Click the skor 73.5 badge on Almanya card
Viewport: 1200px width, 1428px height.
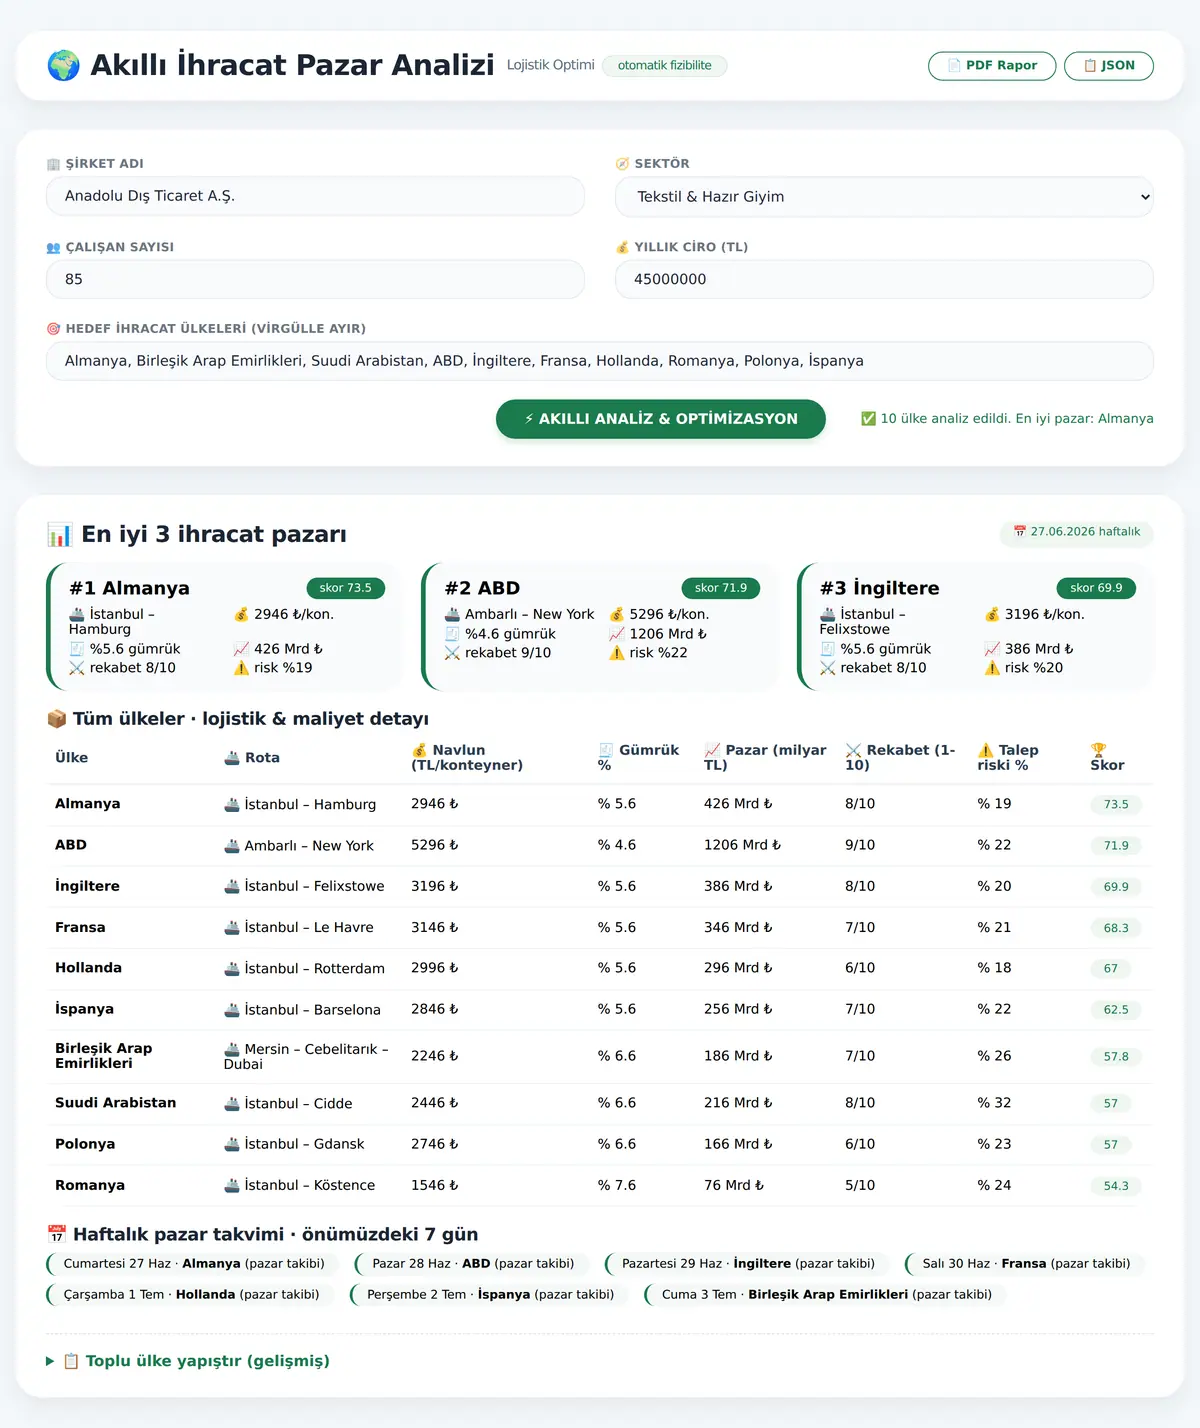345,588
